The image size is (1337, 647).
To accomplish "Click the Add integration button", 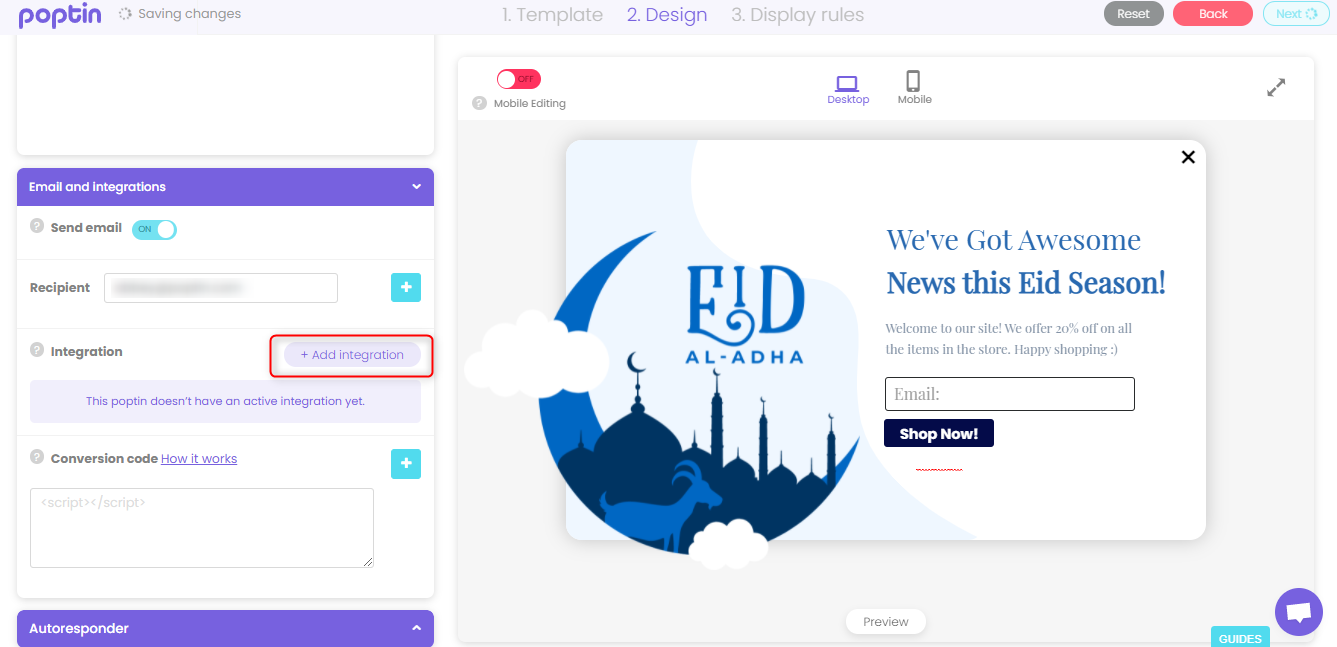I will (352, 355).
